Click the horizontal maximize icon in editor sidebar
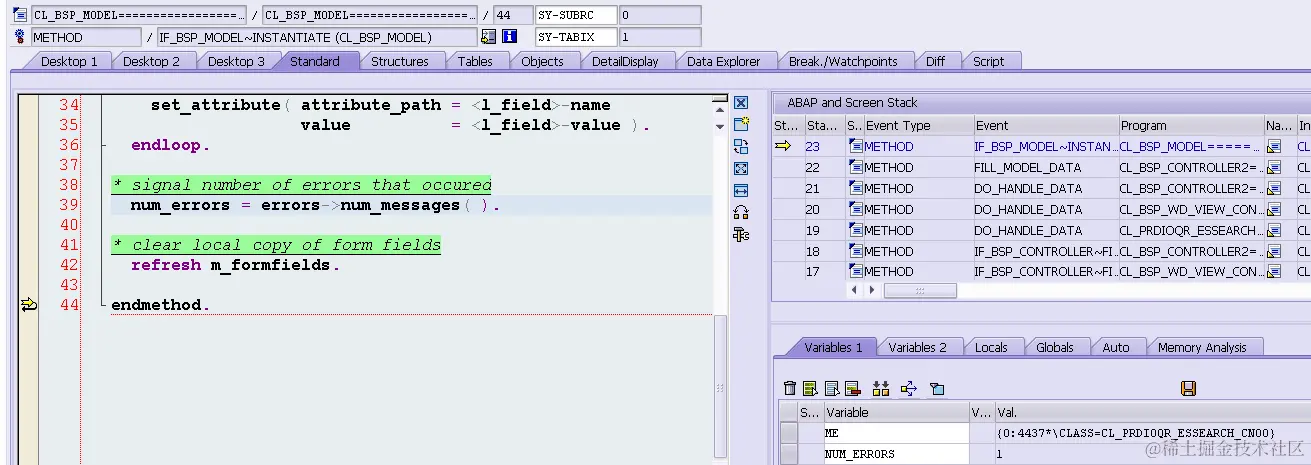Image resolution: width=1311 pixels, height=465 pixels. (x=741, y=191)
